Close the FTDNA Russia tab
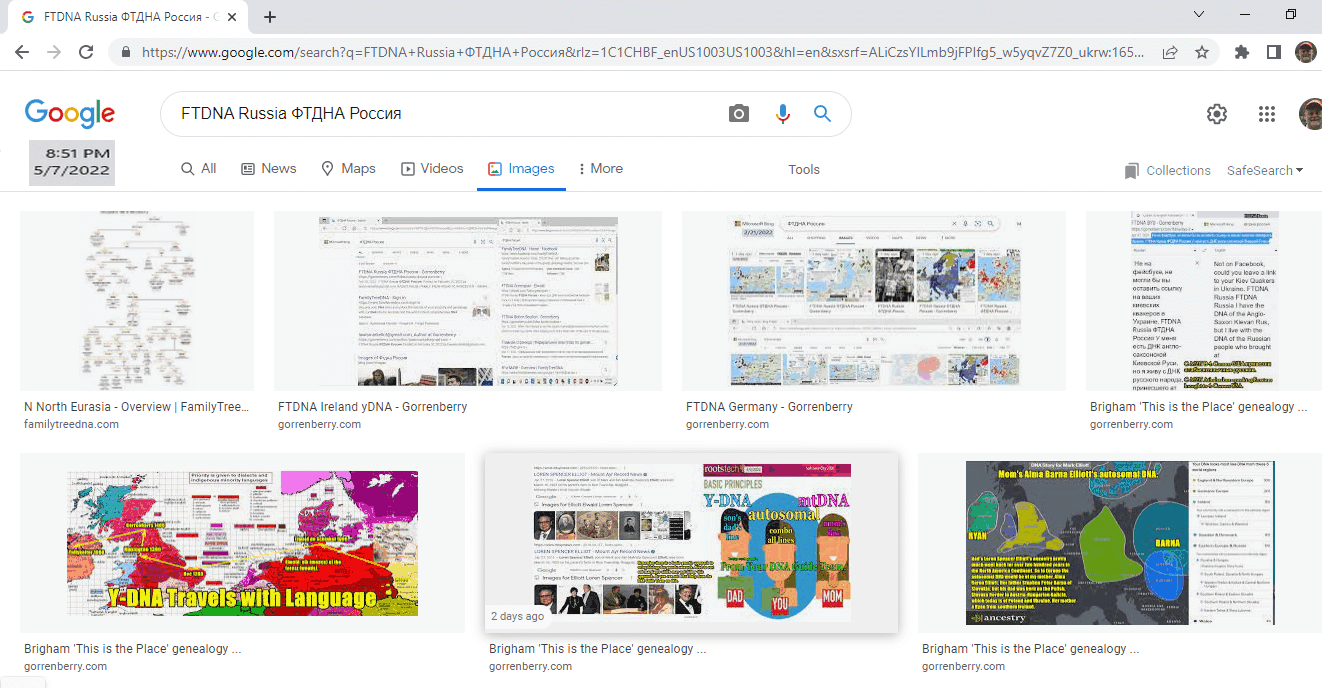1322x688 pixels. [x=234, y=17]
